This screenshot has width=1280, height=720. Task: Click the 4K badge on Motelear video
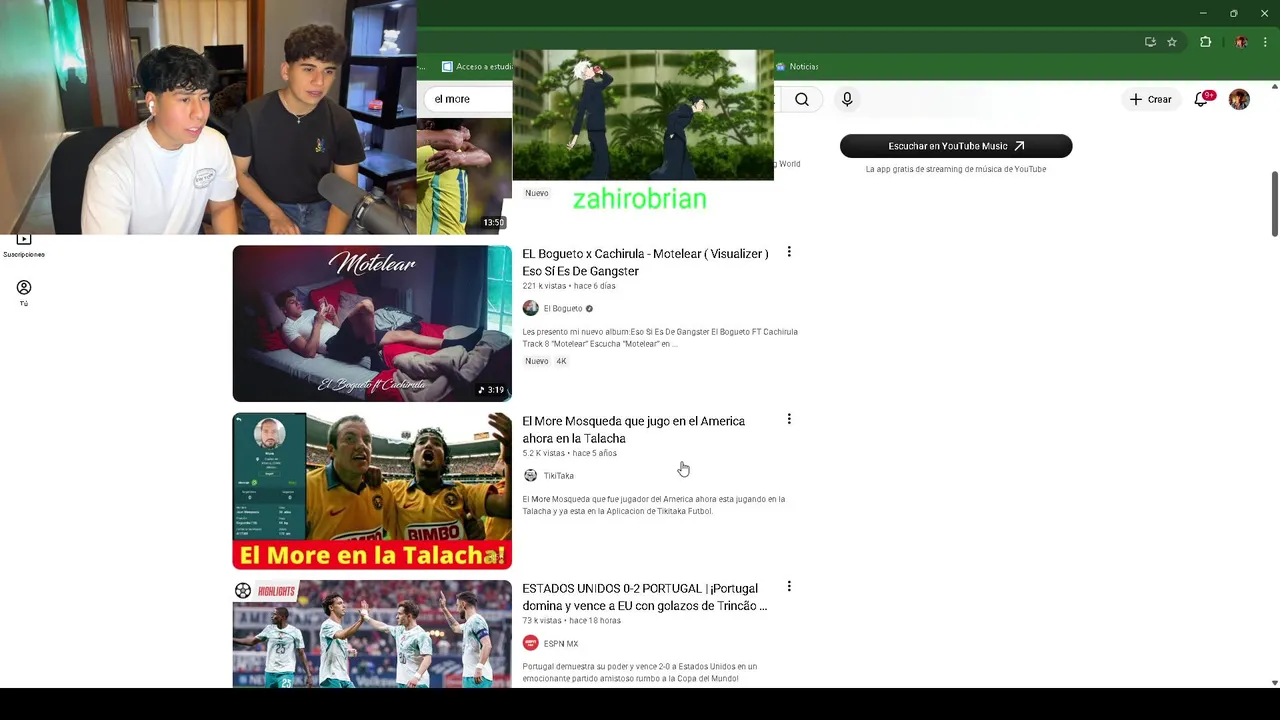click(x=561, y=361)
